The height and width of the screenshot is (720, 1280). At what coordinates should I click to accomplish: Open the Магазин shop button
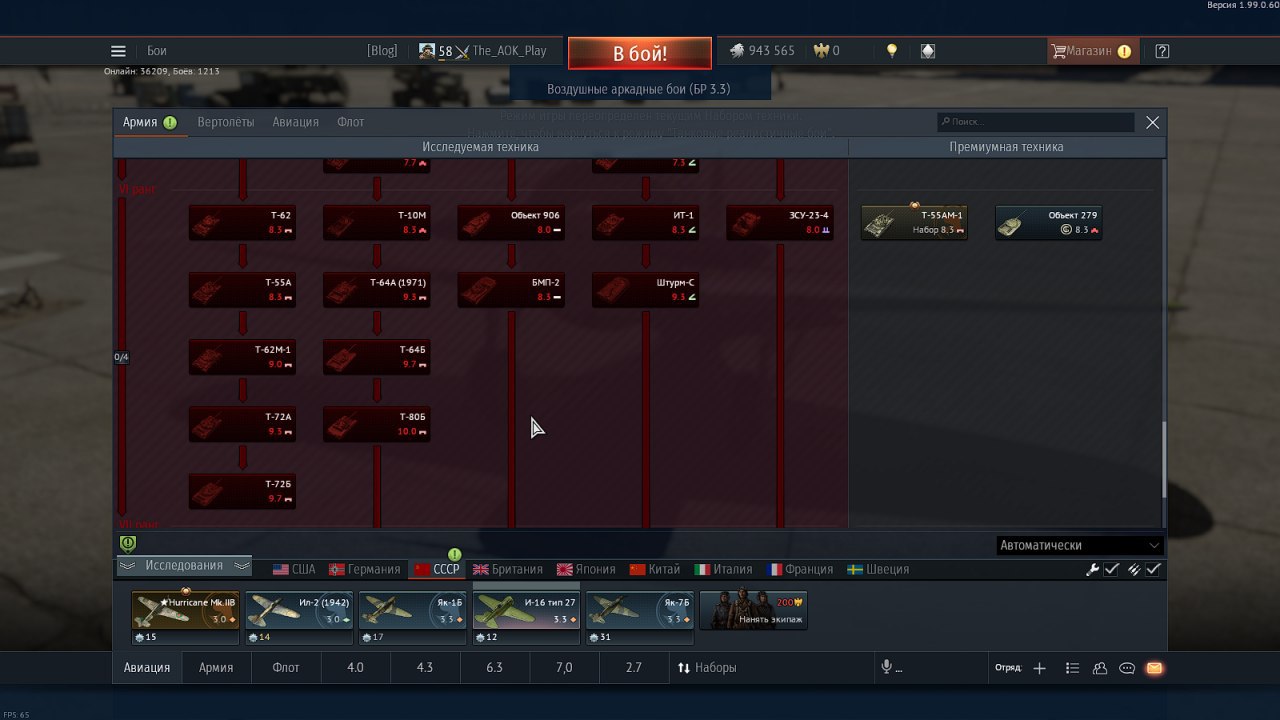click(x=1093, y=51)
